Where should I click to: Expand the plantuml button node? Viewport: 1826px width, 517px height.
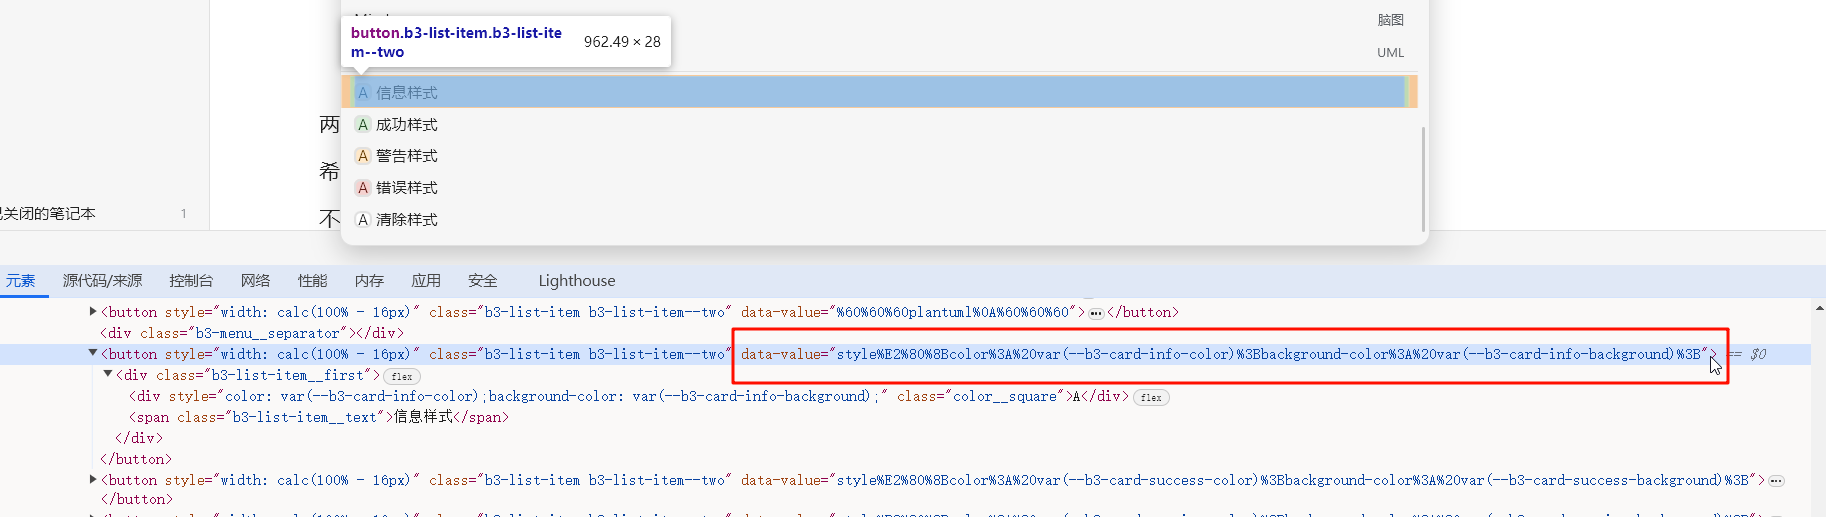93,312
